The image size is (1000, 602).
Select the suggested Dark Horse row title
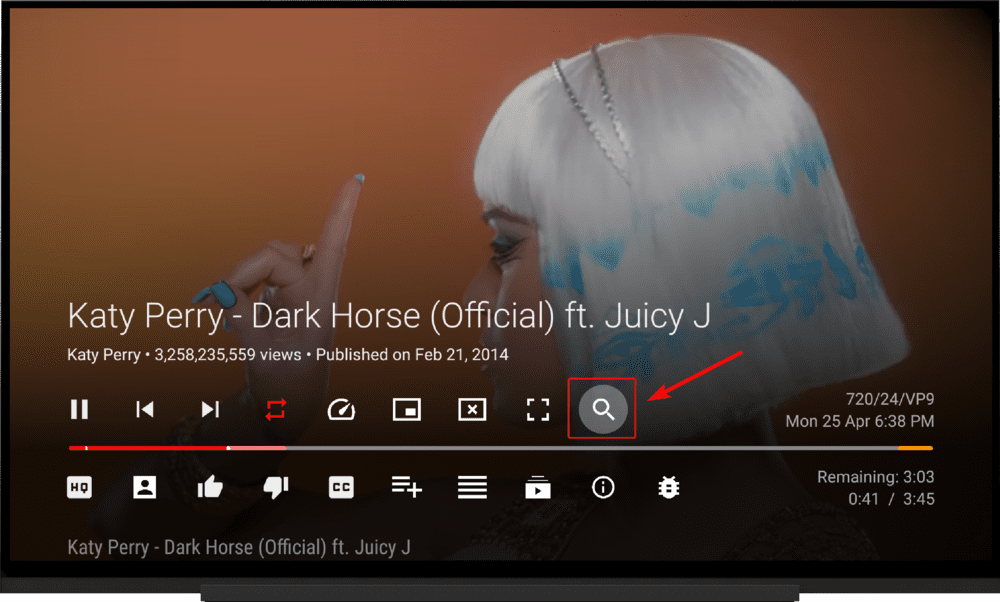click(239, 547)
